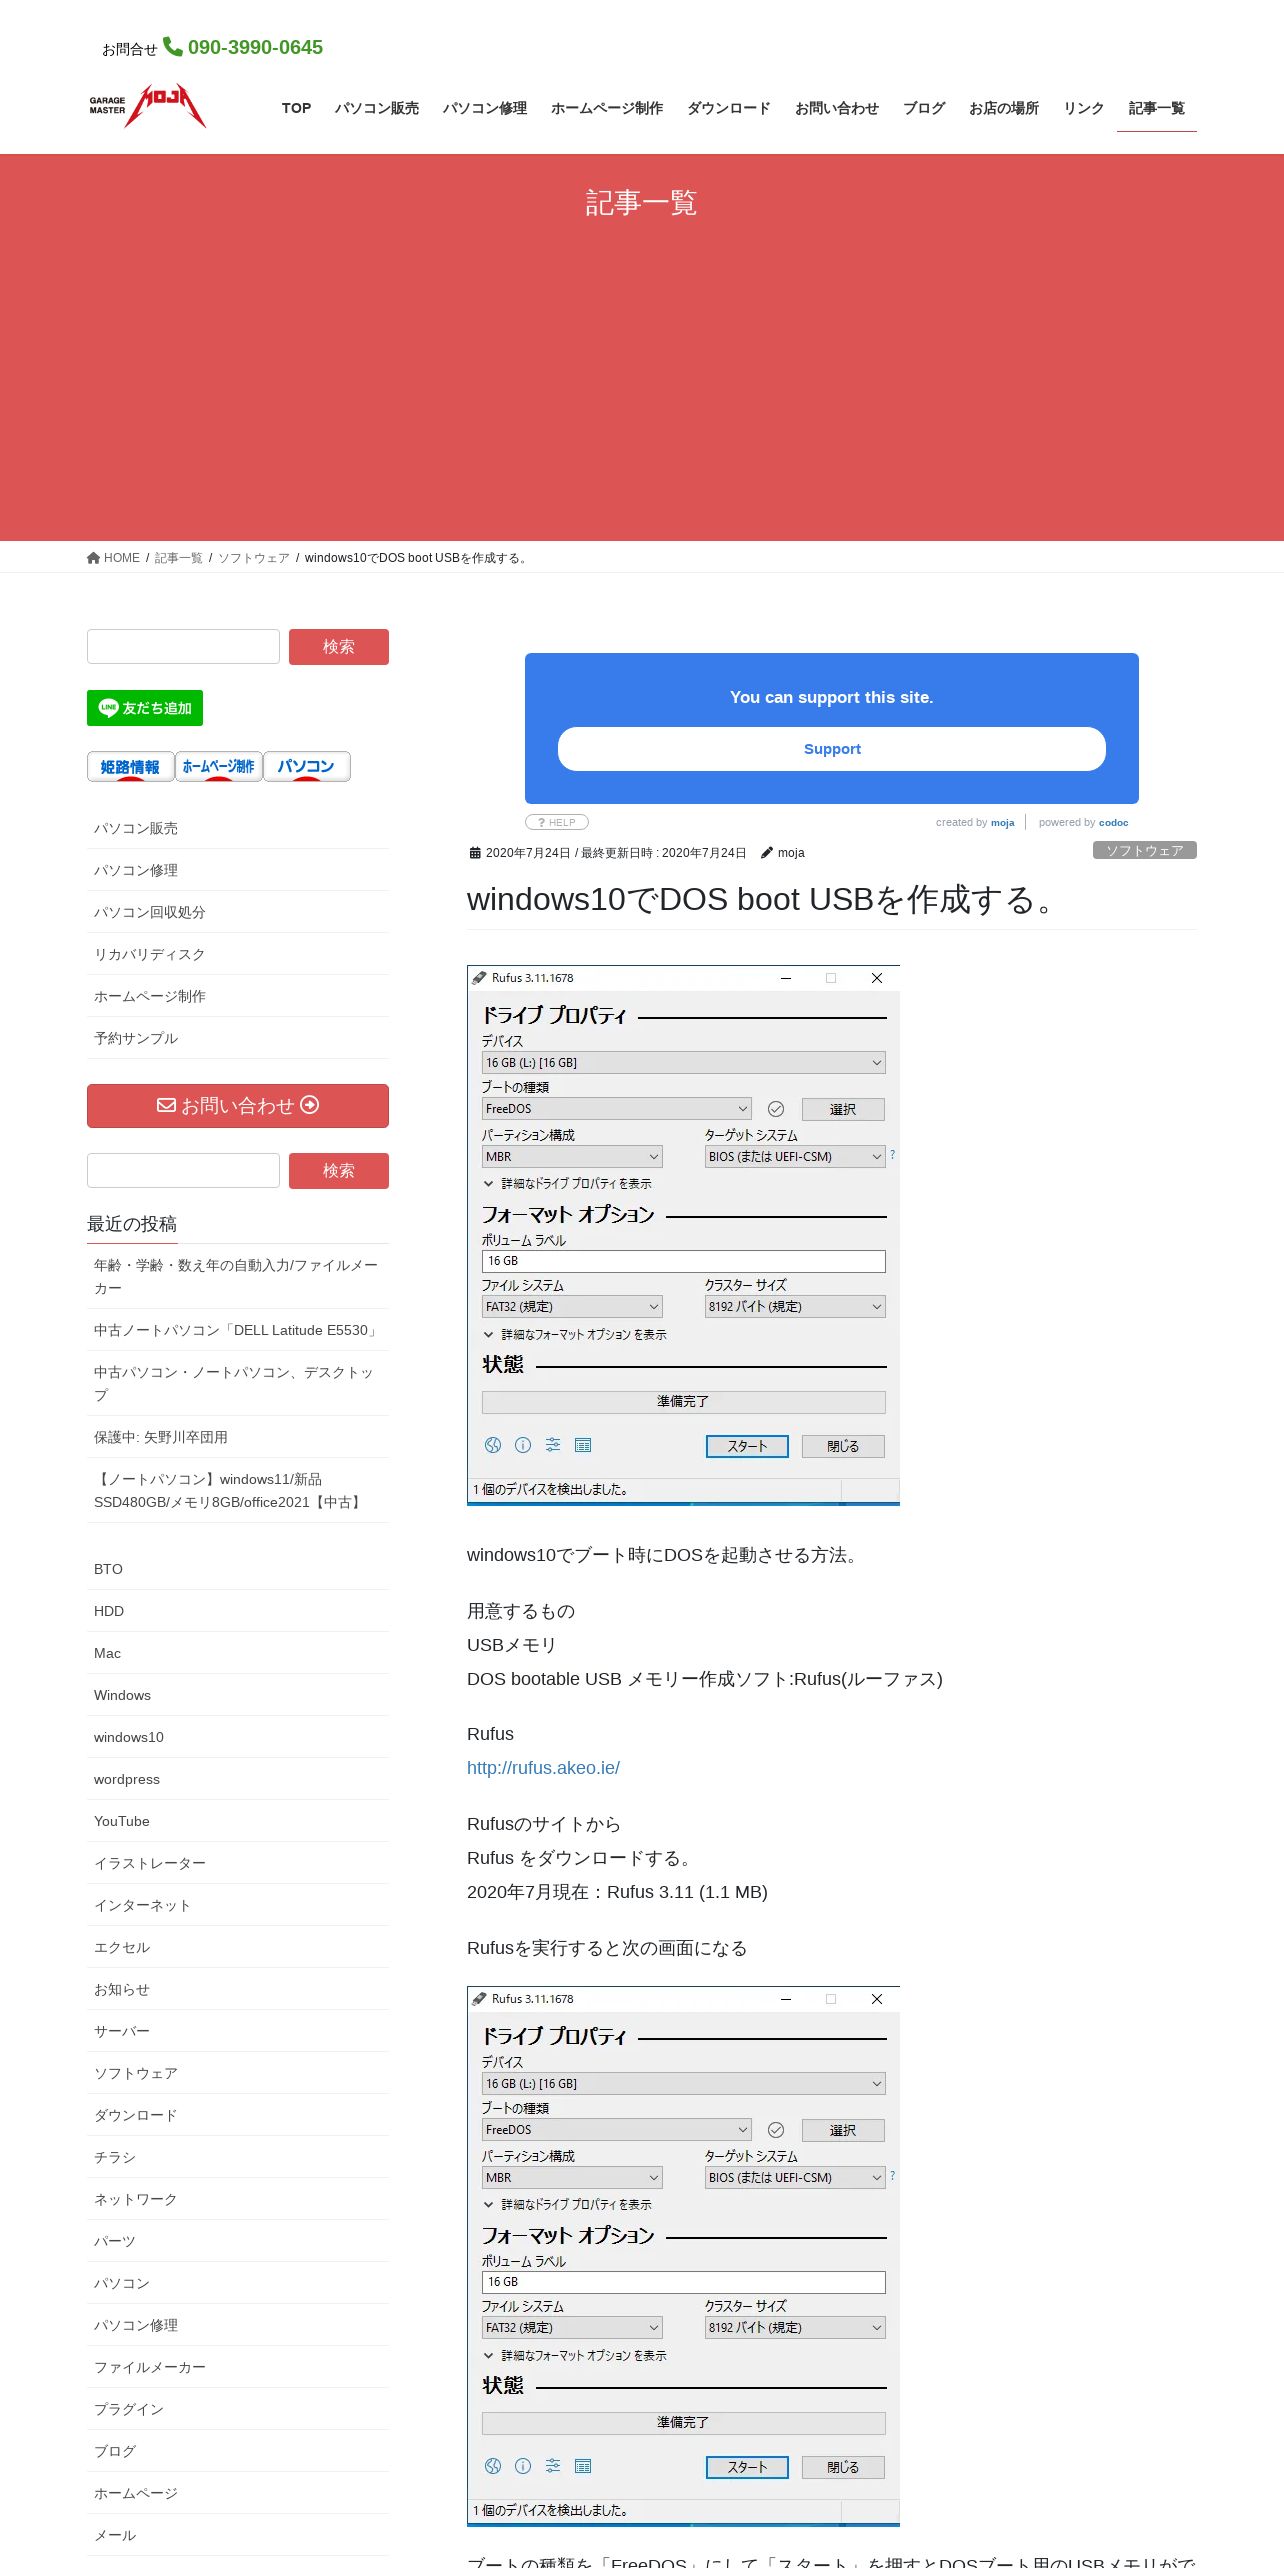The height and width of the screenshot is (2568, 1284).
Task: Click the Garage Master MOJA logo
Action: coord(147,105)
